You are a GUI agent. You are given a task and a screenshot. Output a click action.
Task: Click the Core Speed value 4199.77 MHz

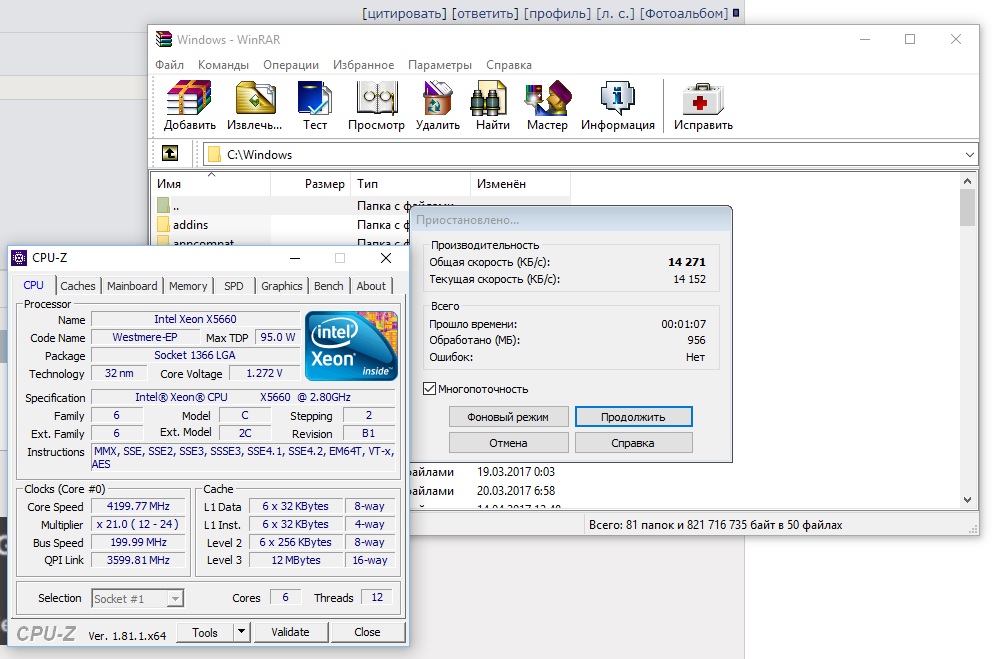click(138, 506)
